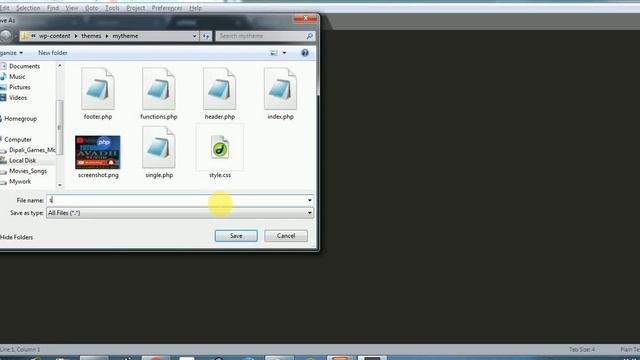Screen dimensions: 640x360
Task: Select the functions.php file icon
Action: (159, 89)
